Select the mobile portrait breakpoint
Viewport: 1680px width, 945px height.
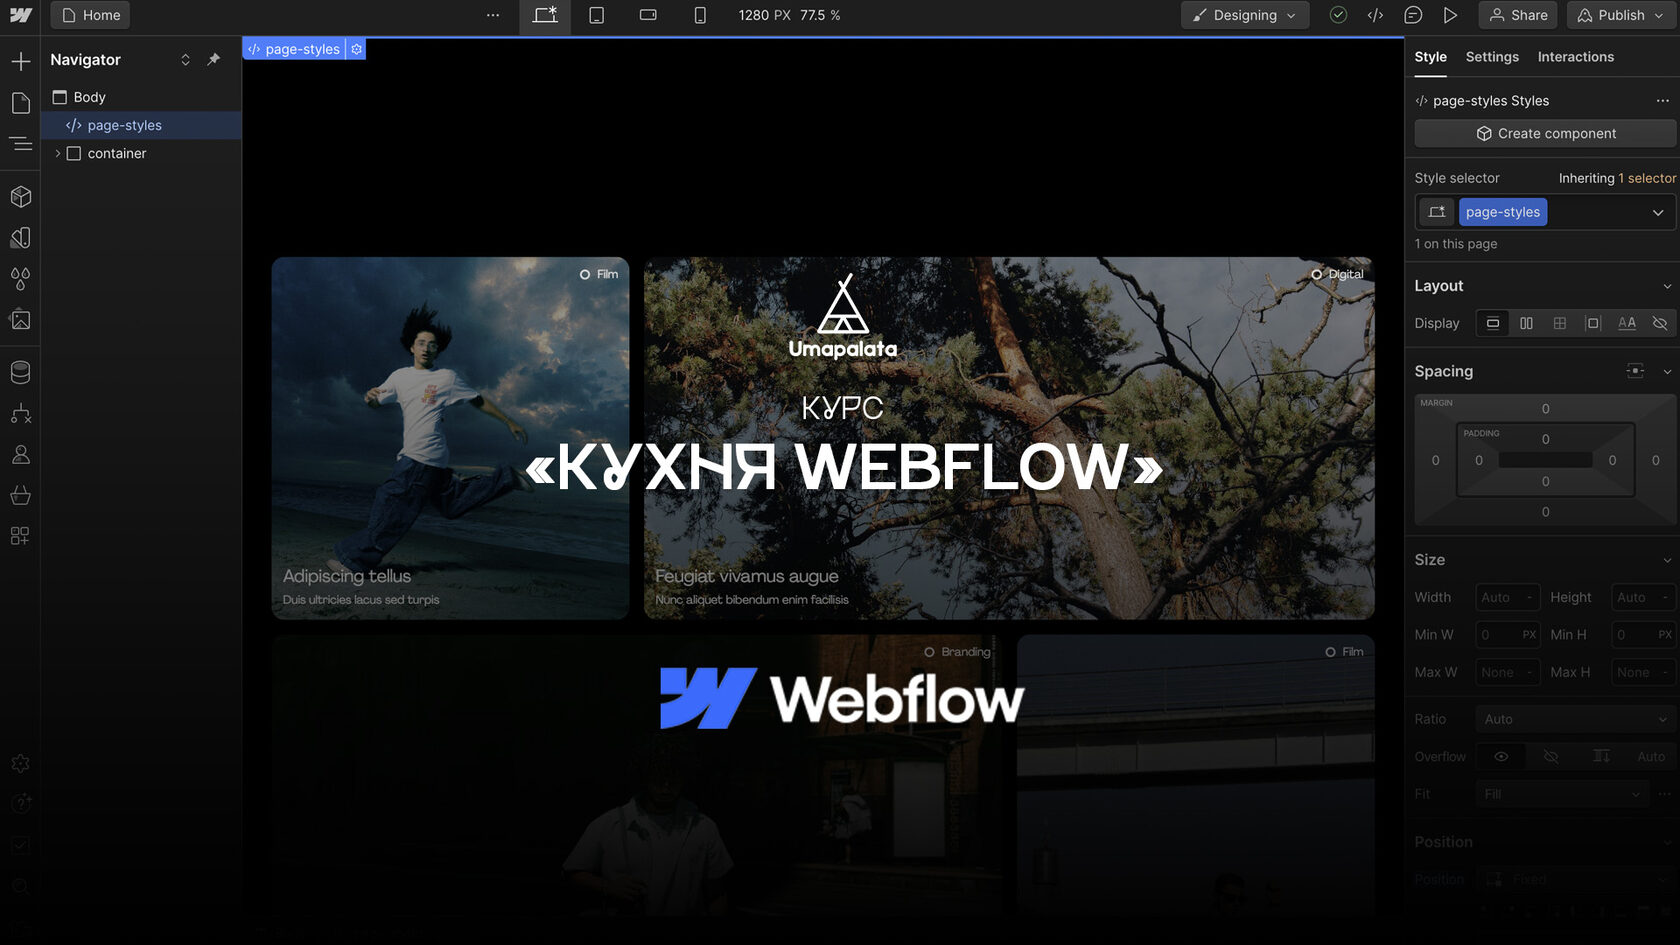(x=700, y=15)
